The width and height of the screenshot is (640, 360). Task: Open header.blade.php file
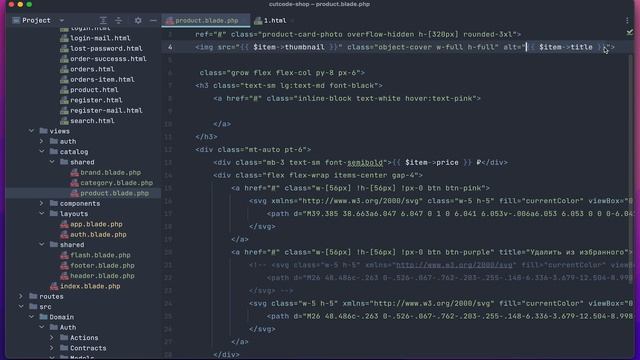tap(102, 276)
